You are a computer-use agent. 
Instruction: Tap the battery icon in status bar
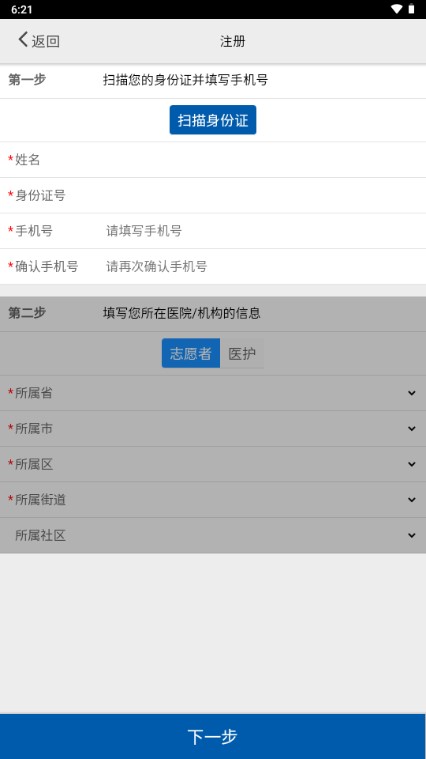(x=411, y=9)
